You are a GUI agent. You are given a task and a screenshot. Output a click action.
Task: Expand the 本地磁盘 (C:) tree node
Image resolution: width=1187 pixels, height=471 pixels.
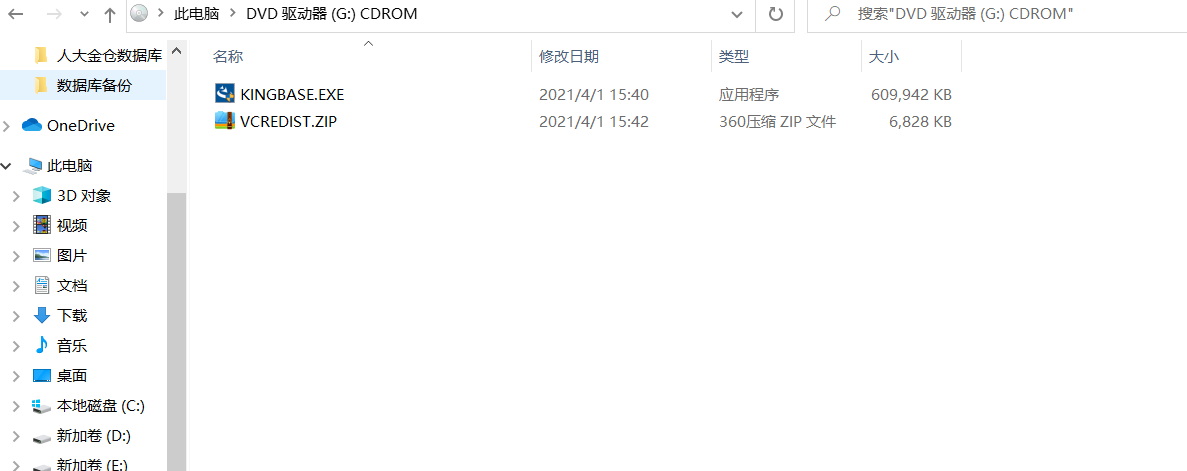tap(16, 407)
